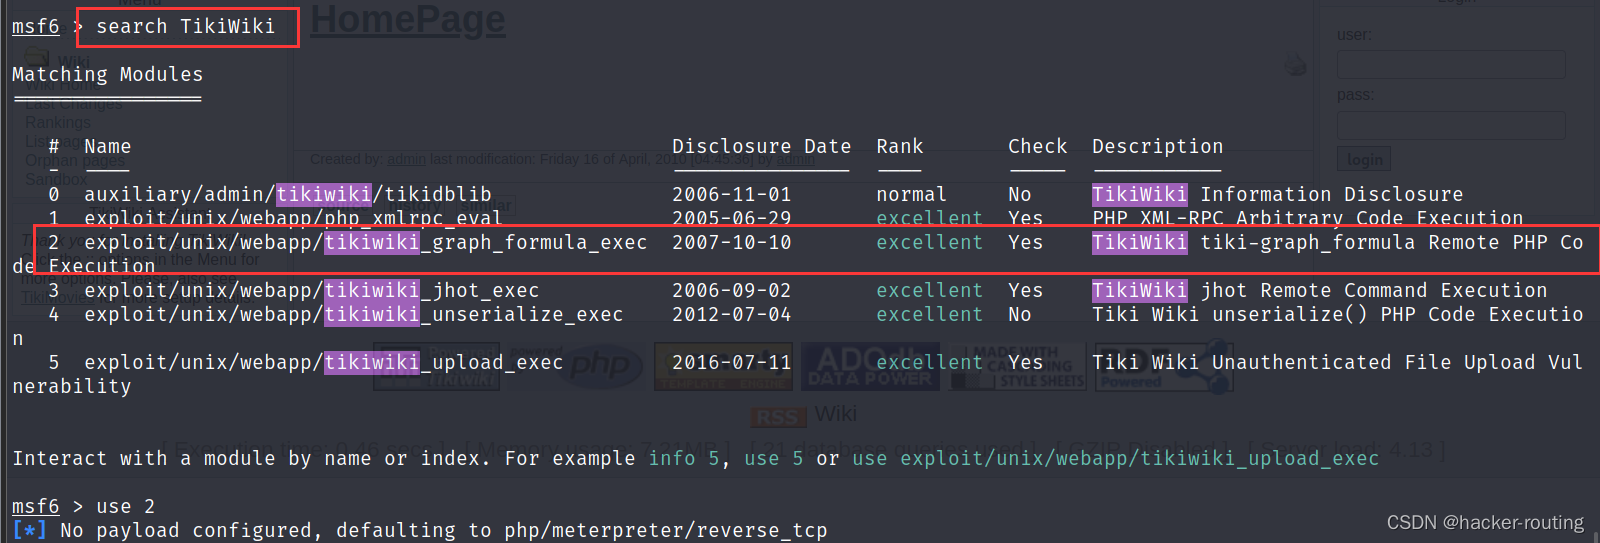The height and width of the screenshot is (543, 1600).
Task: Click the underlined msf6 prompt at top
Action: click(x=35, y=26)
